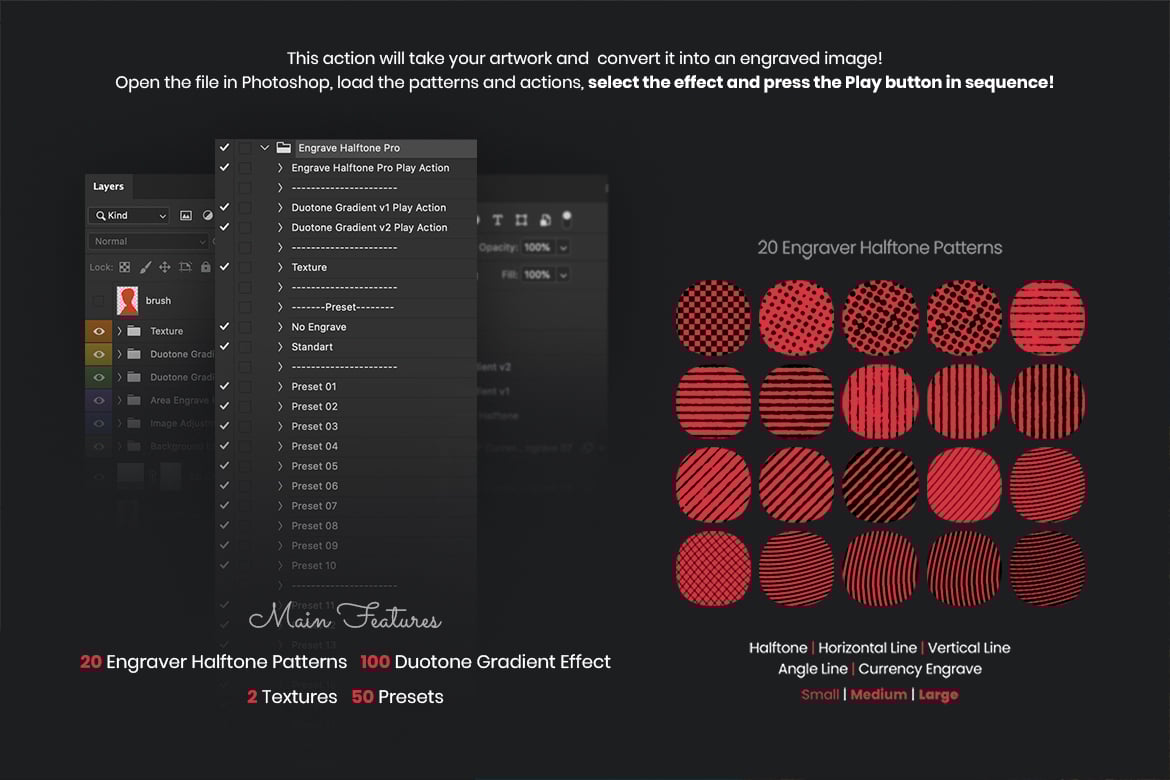The height and width of the screenshot is (780, 1170).
Task: Click the Area Engrave group folder icon
Action: pyautogui.click(x=134, y=400)
